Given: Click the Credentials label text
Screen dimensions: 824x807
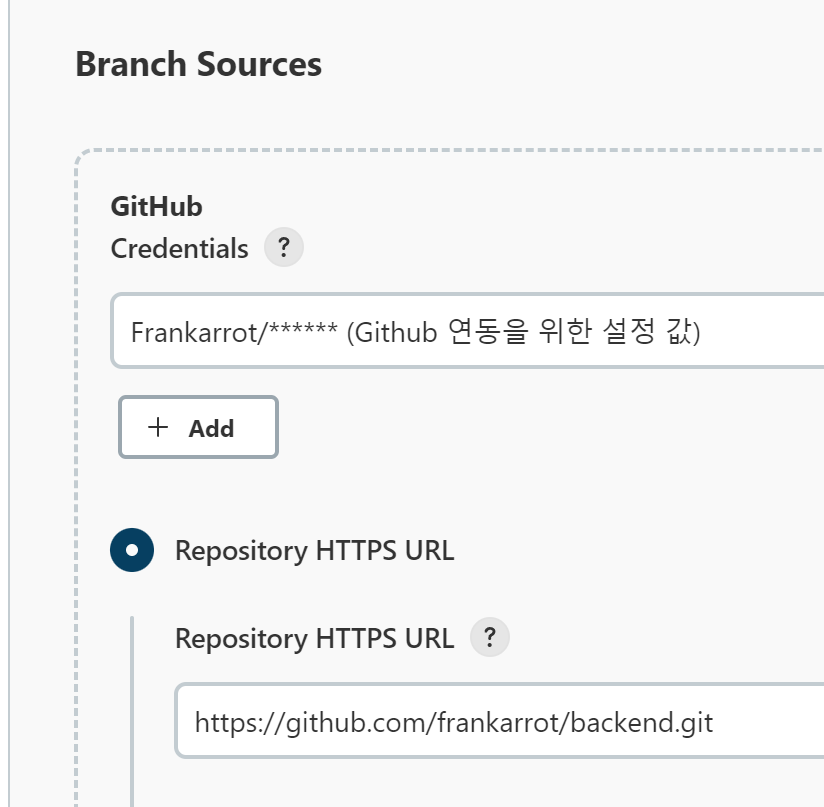Looking at the screenshot, I should coord(179,249).
